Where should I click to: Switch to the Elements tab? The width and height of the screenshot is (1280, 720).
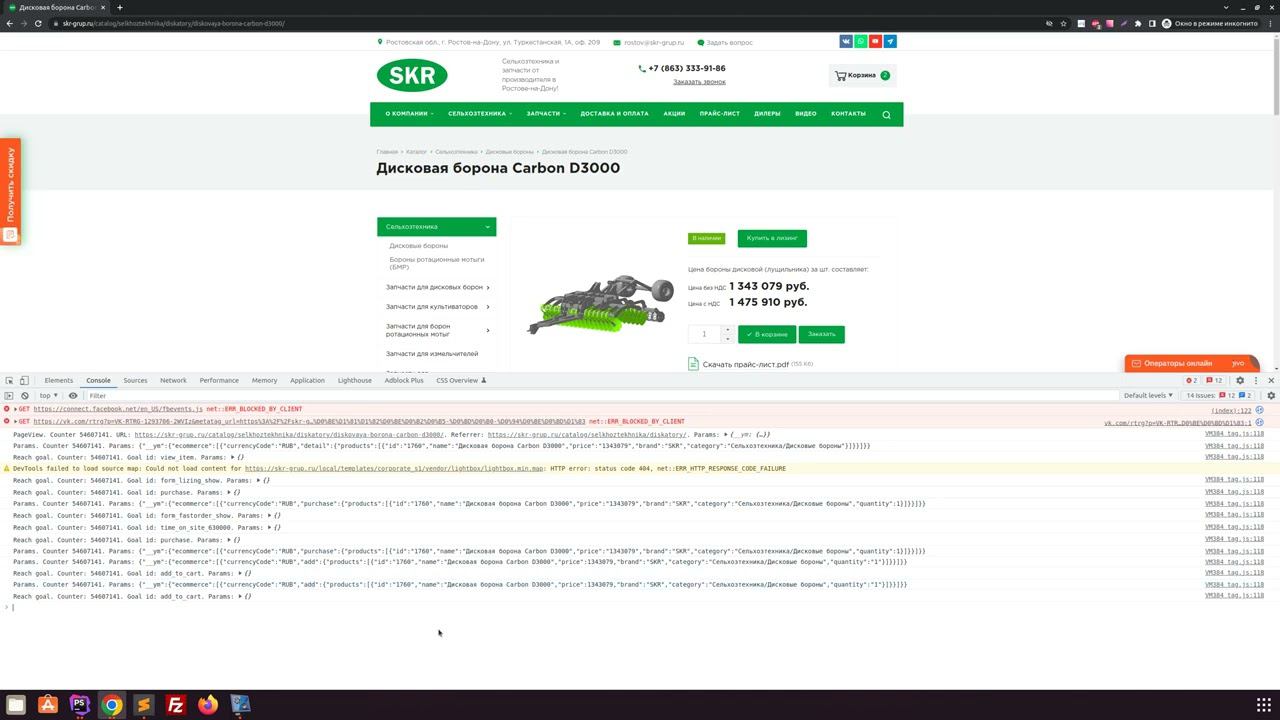tap(59, 380)
